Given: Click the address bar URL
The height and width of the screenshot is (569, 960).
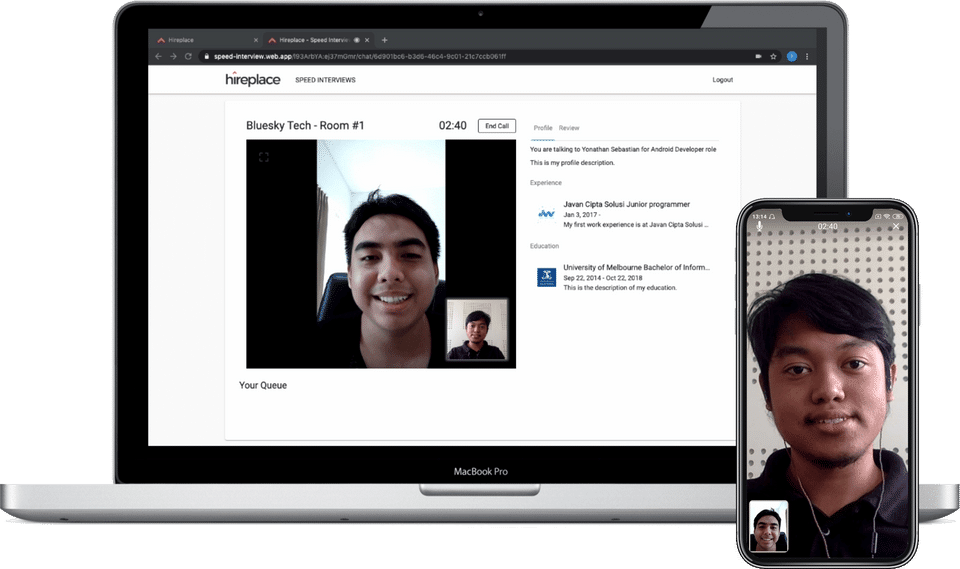Looking at the screenshot, I should pyautogui.click(x=360, y=56).
